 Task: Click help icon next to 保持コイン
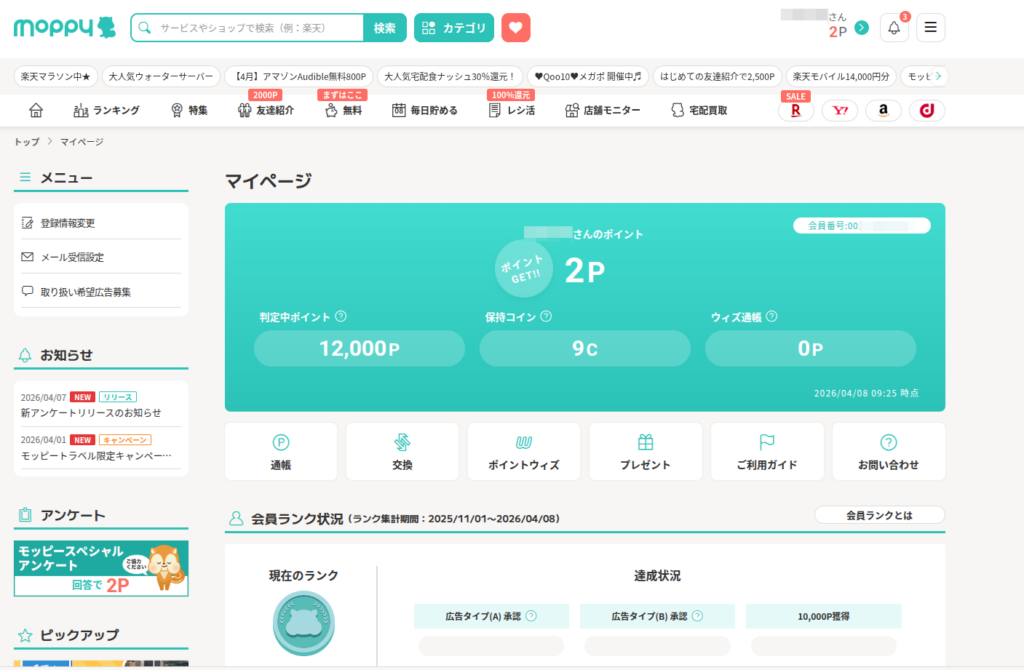pyautogui.click(x=546, y=316)
